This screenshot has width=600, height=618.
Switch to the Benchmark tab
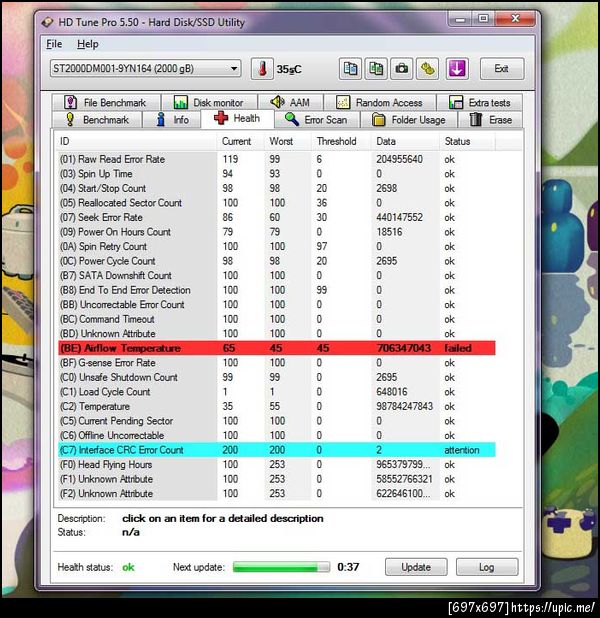tap(97, 119)
